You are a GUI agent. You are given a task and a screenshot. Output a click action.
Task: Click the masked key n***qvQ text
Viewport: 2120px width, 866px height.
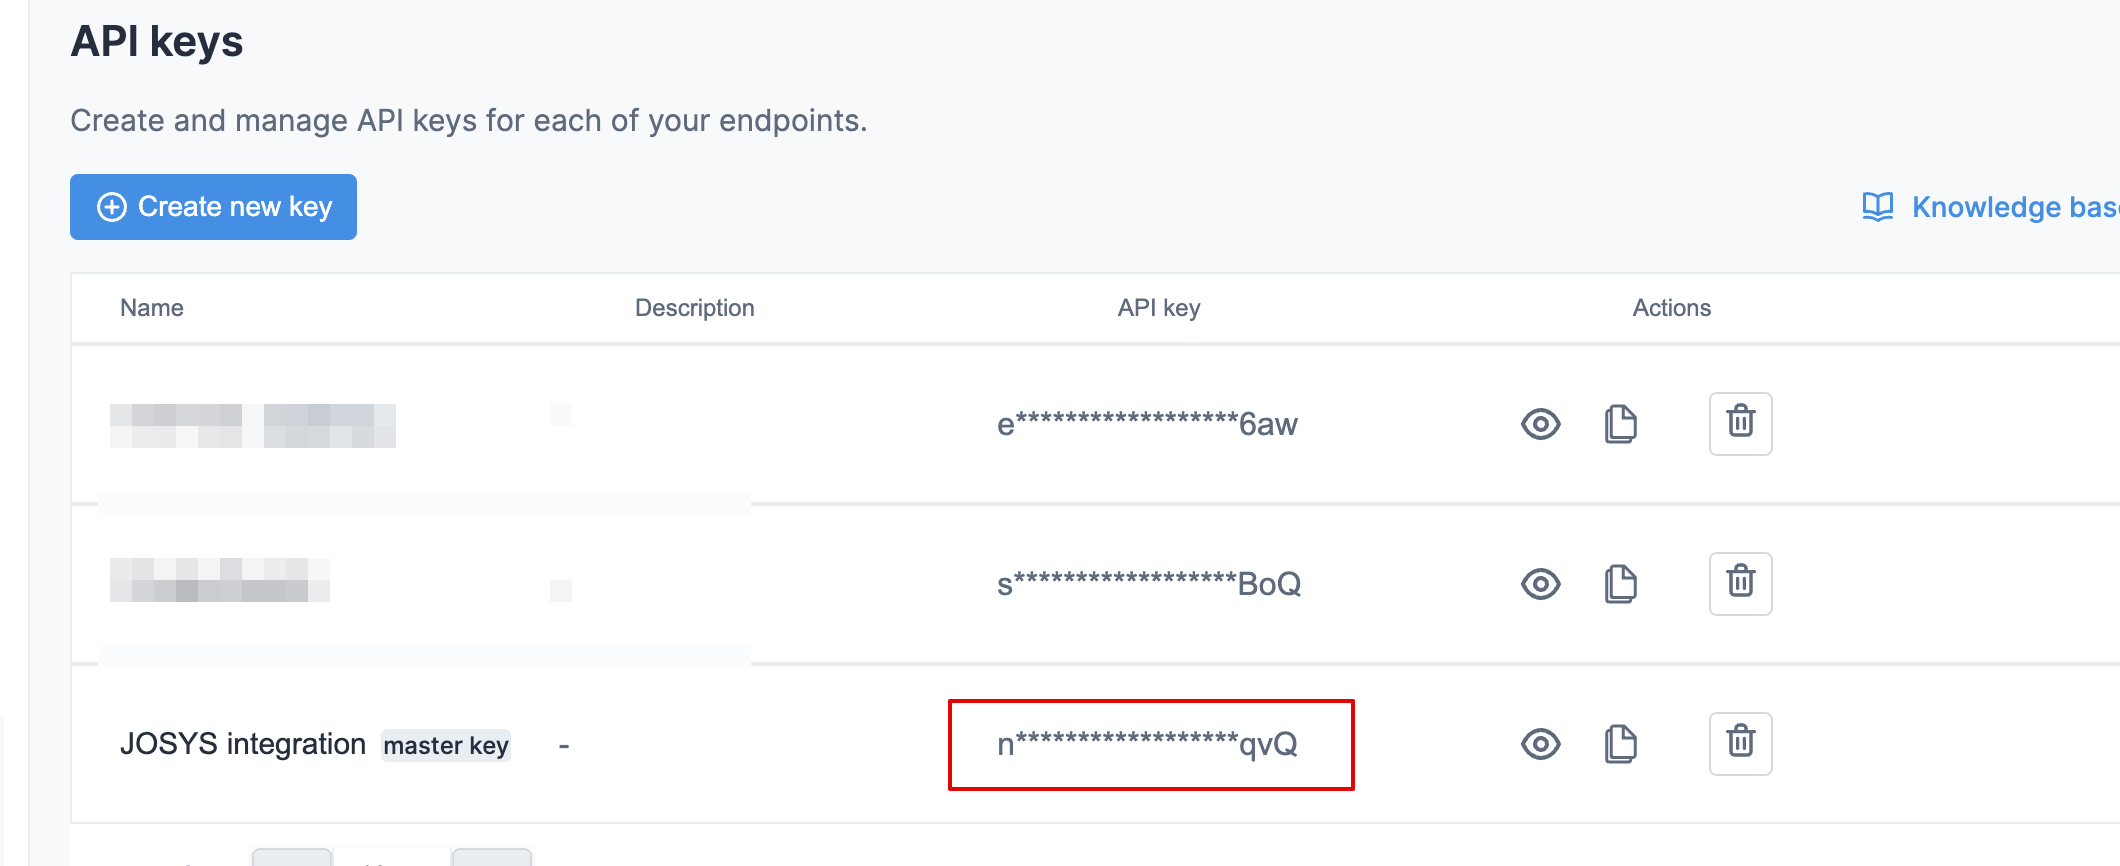coord(1147,744)
